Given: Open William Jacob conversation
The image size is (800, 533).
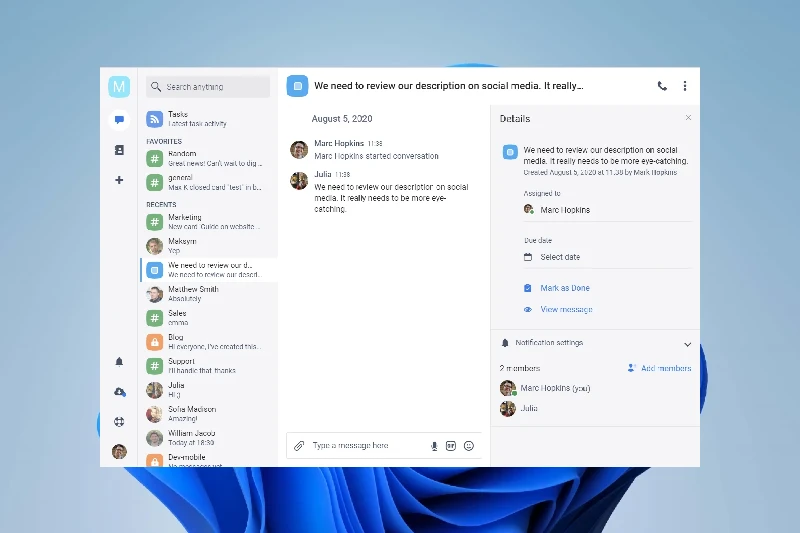Looking at the screenshot, I should point(209,438).
